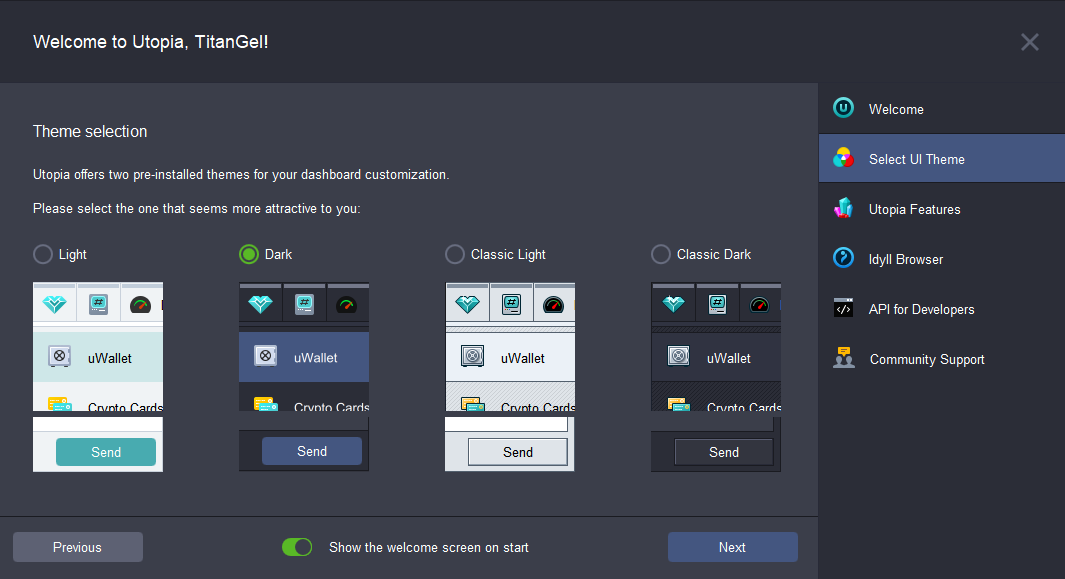Select the Dark theme radio button
Screen dimensions: 1065x579
[x=249, y=254]
